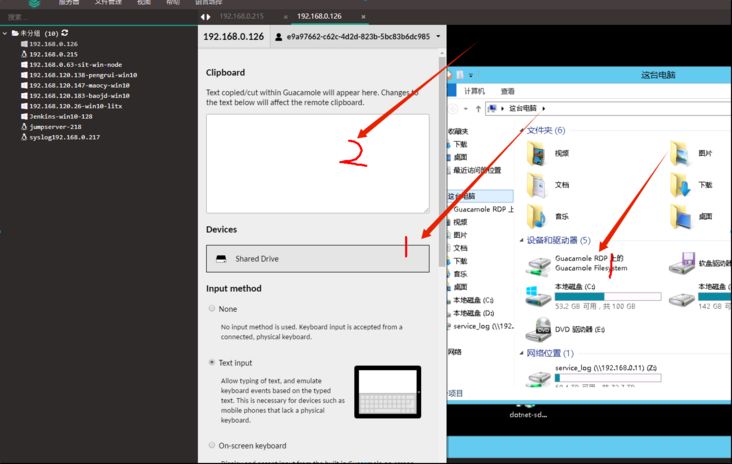The width and height of the screenshot is (732, 464).
Task: Open the Explorer recent locations dropdown arrow
Action: pos(465,109)
